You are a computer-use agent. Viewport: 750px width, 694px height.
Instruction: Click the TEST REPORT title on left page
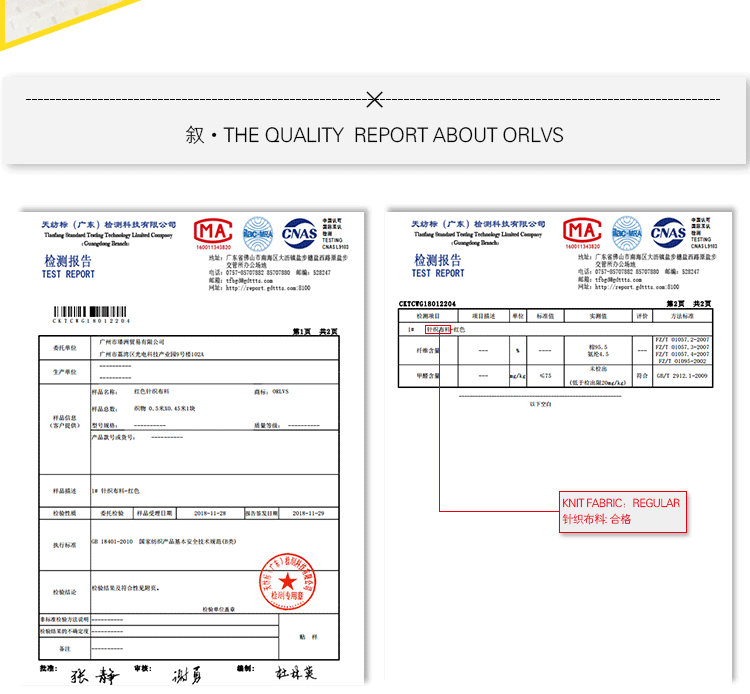68,274
